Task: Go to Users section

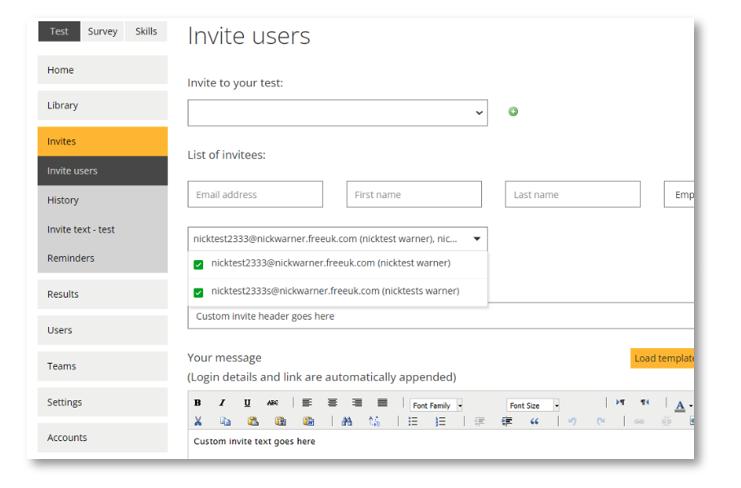Action: pos(103,330)
